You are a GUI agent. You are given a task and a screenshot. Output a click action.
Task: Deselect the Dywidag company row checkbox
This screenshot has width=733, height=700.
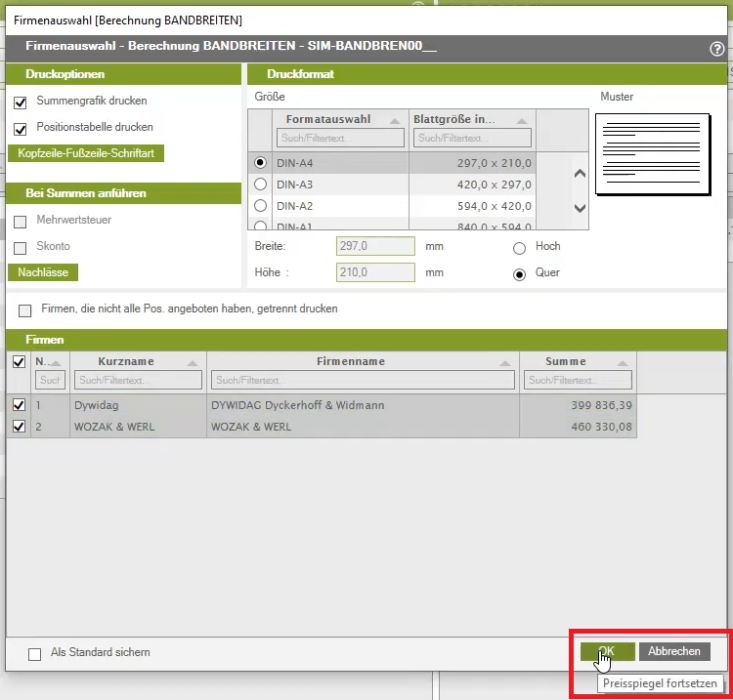19,406
